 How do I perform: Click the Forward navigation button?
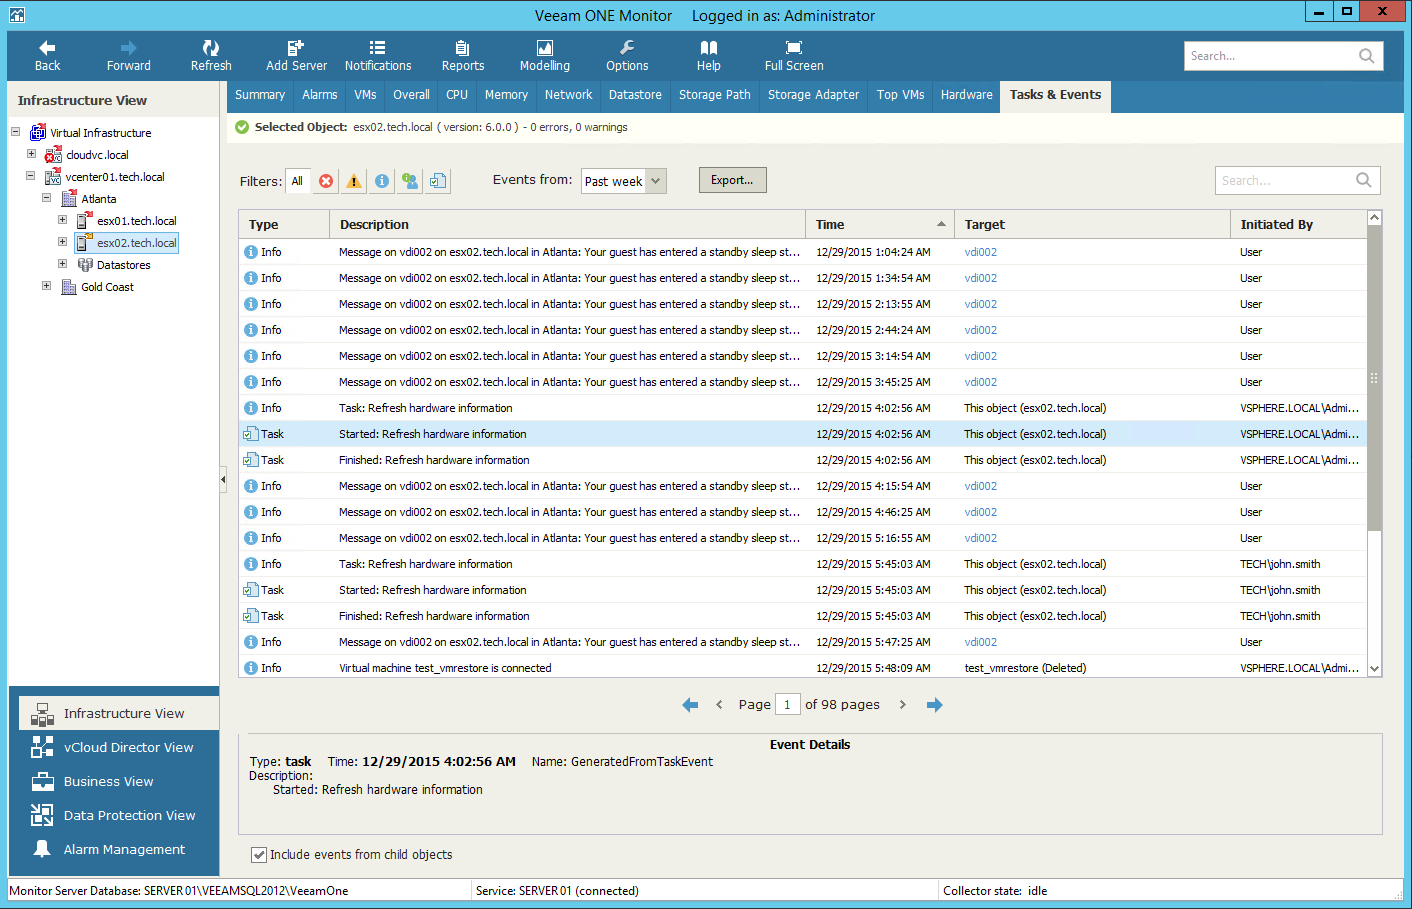pos(128,56)
